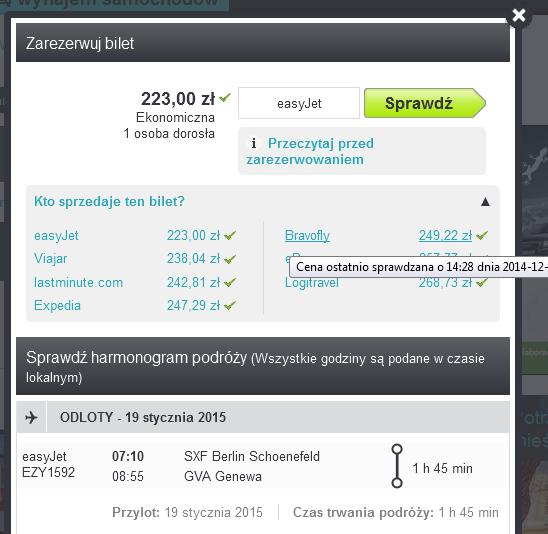Select easyJet seller link in list
Viewport: 548px width, 534px height.
pyautogui.click(x=56, y=236)
